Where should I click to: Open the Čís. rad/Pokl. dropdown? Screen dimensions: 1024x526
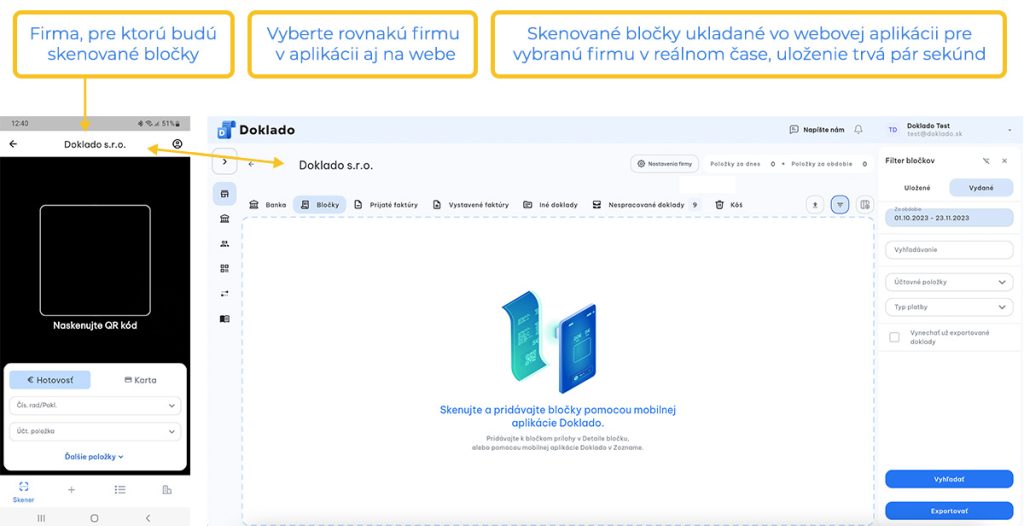(95, 405)
